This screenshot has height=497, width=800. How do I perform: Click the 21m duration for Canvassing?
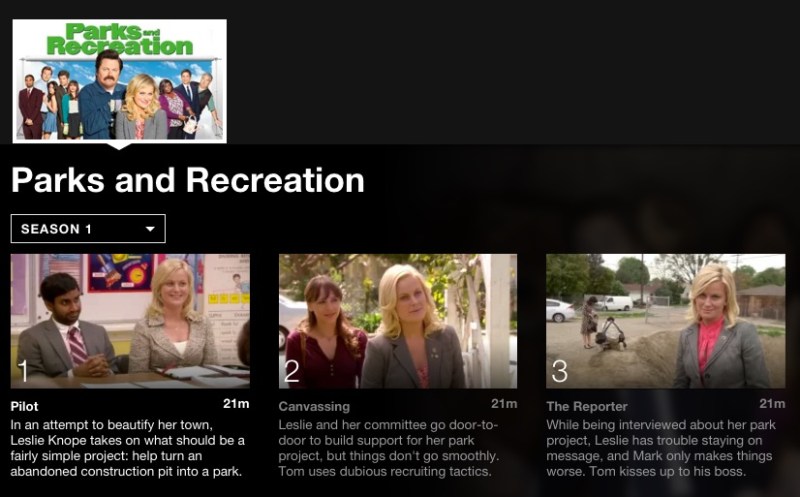tap(504, 404)
